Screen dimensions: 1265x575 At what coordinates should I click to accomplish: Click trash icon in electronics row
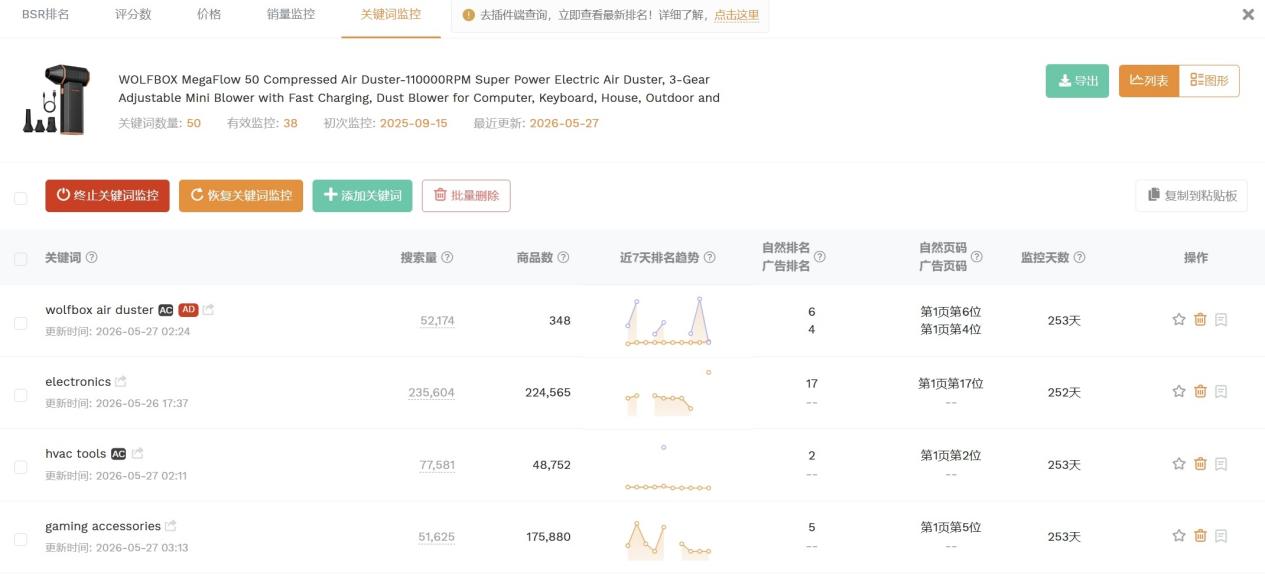click(x=1200, y=392)
